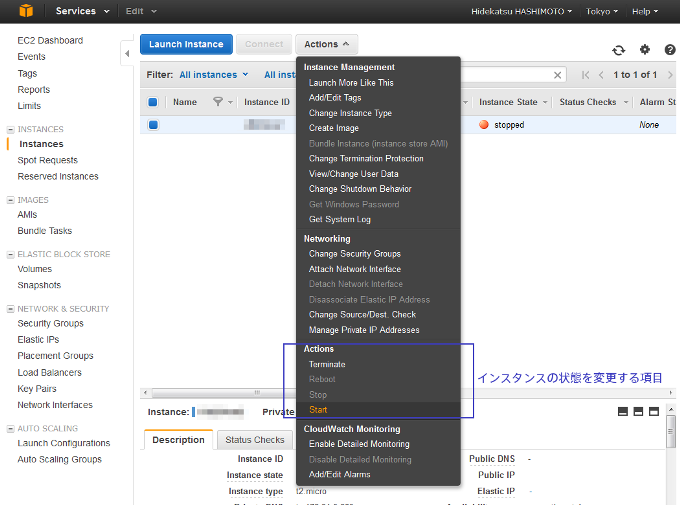This screenshot has height=505, width=680.
Task: Open the Hidekatsu HASHIMOTO account menu
Action: [521, 11]
